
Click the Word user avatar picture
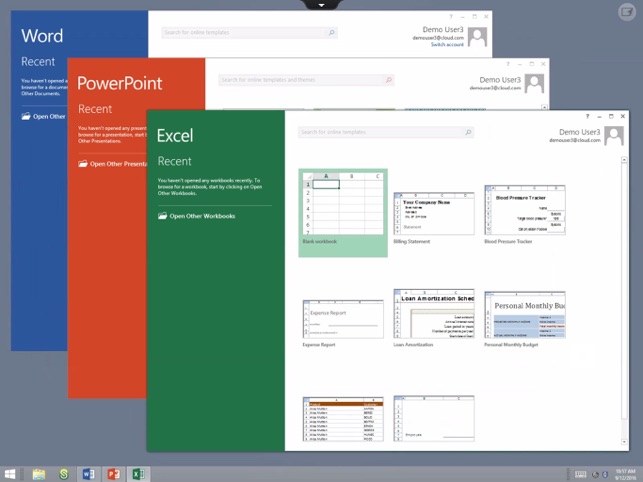click(x=477, y=37)
